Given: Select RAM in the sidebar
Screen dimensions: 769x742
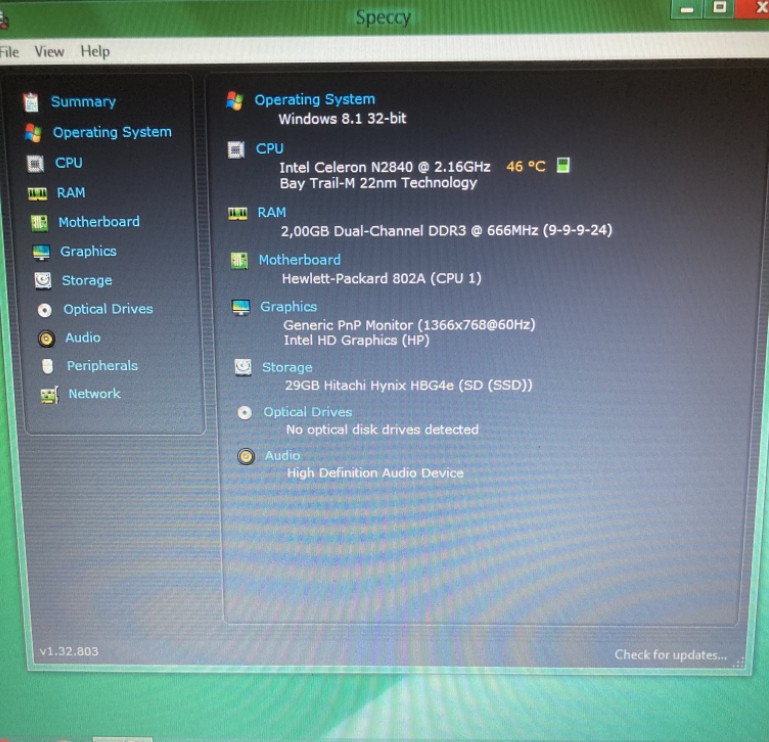Looking at the screenshot, I should click(71, 193).
